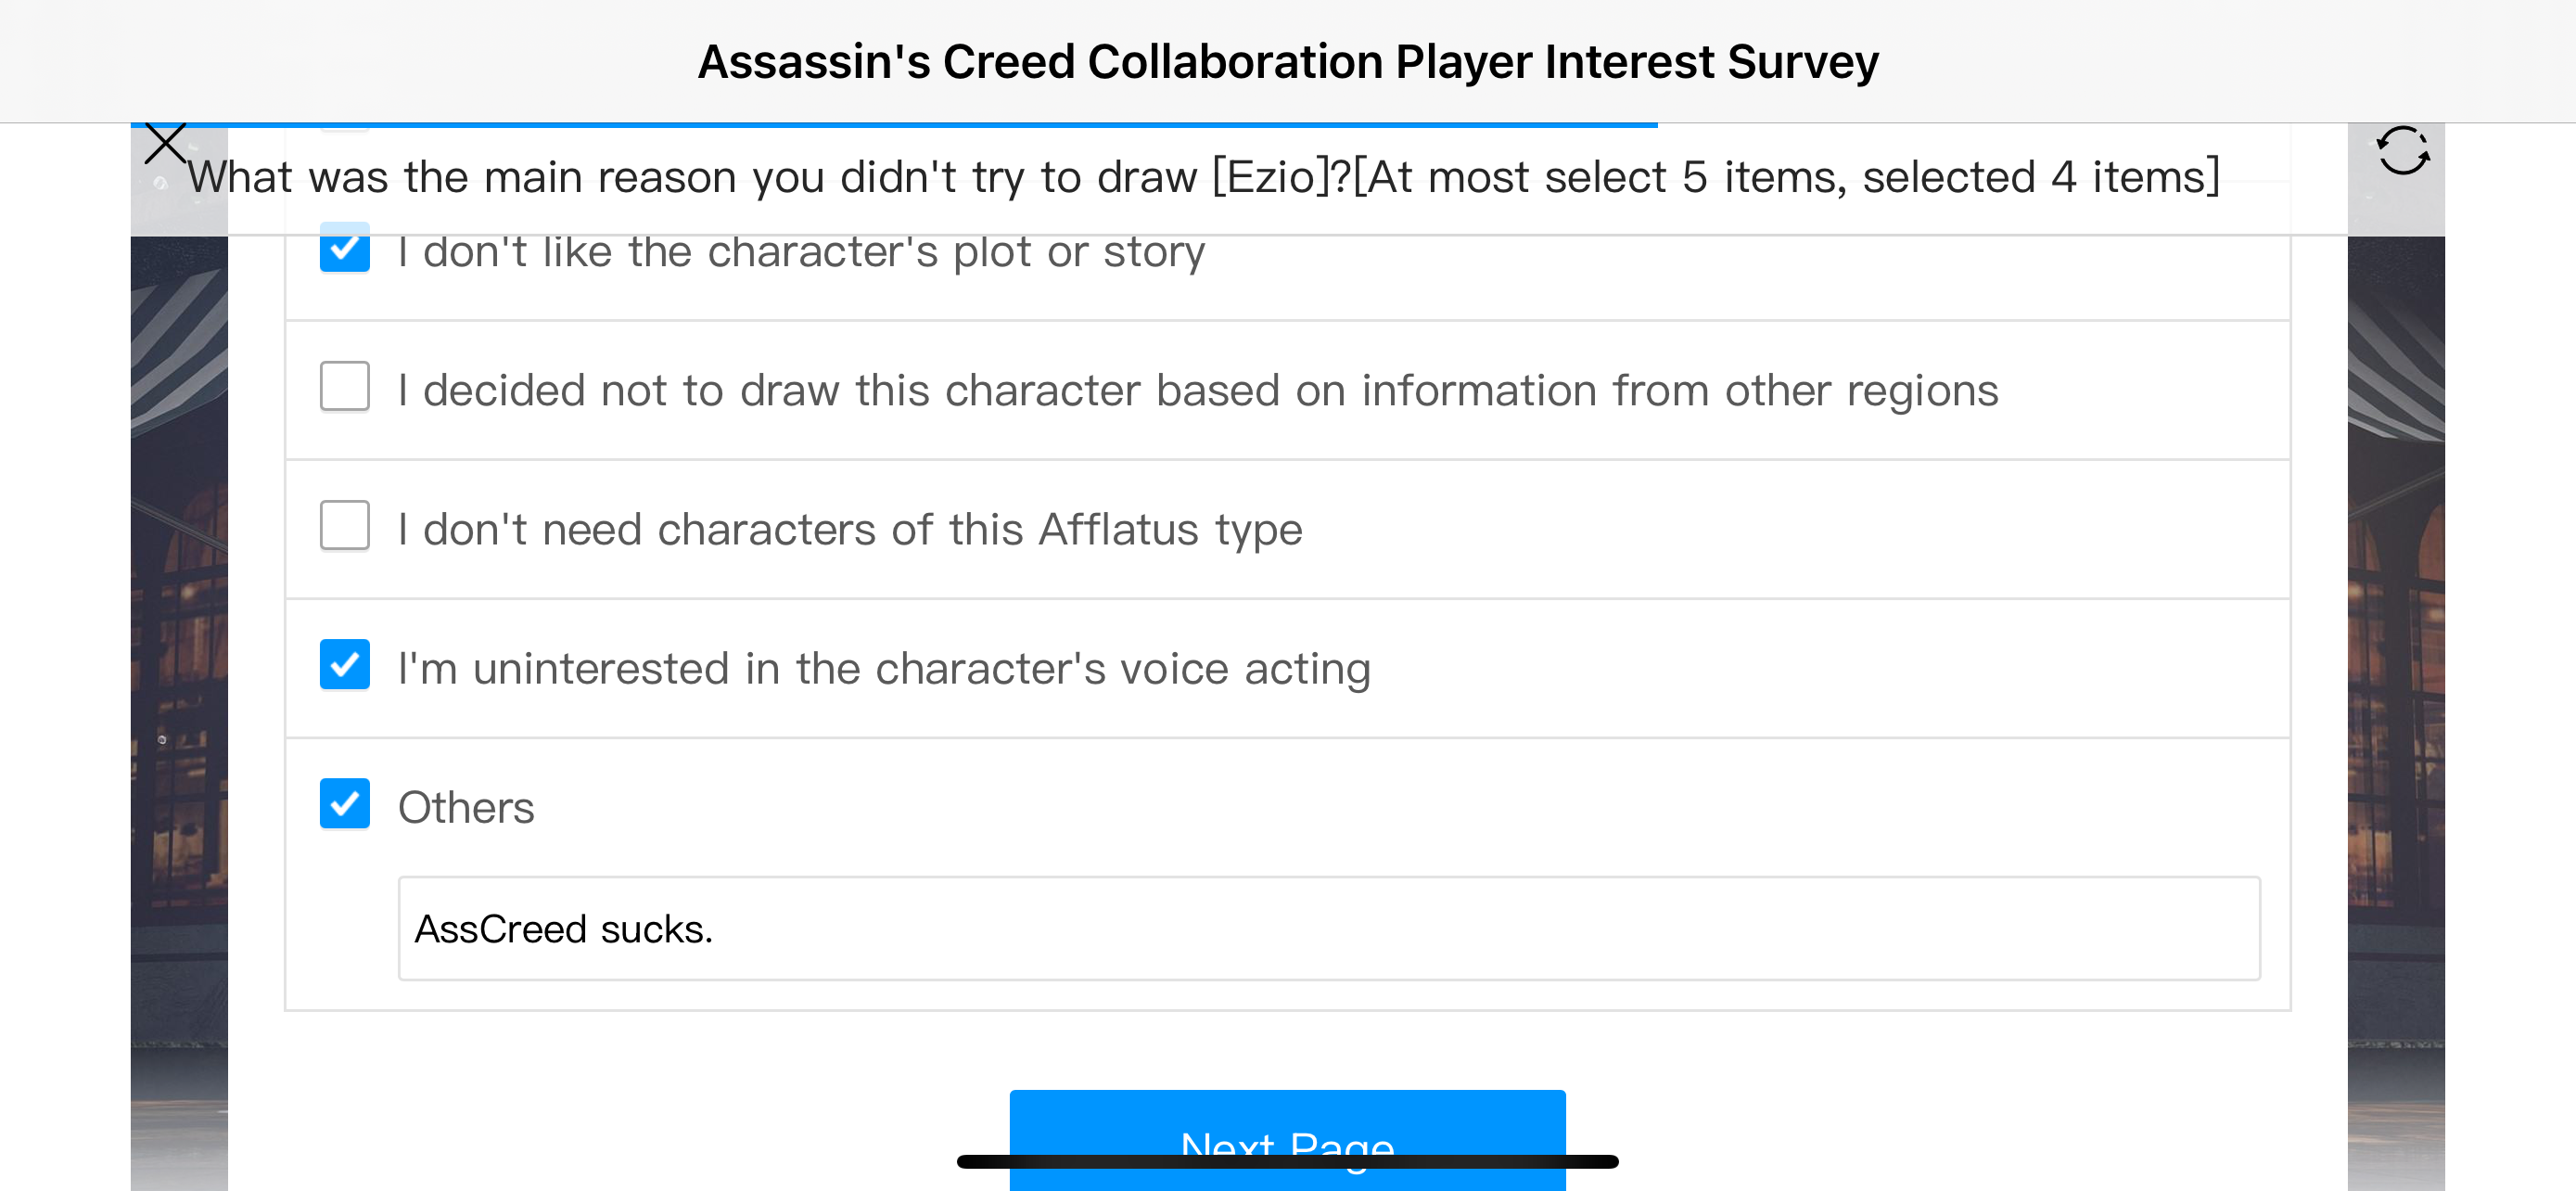Image resolution: width=2576 pixels, height=1191 pixels.
Task: Check the Afflatus type checkbox
Action: (x=344, y=526)
